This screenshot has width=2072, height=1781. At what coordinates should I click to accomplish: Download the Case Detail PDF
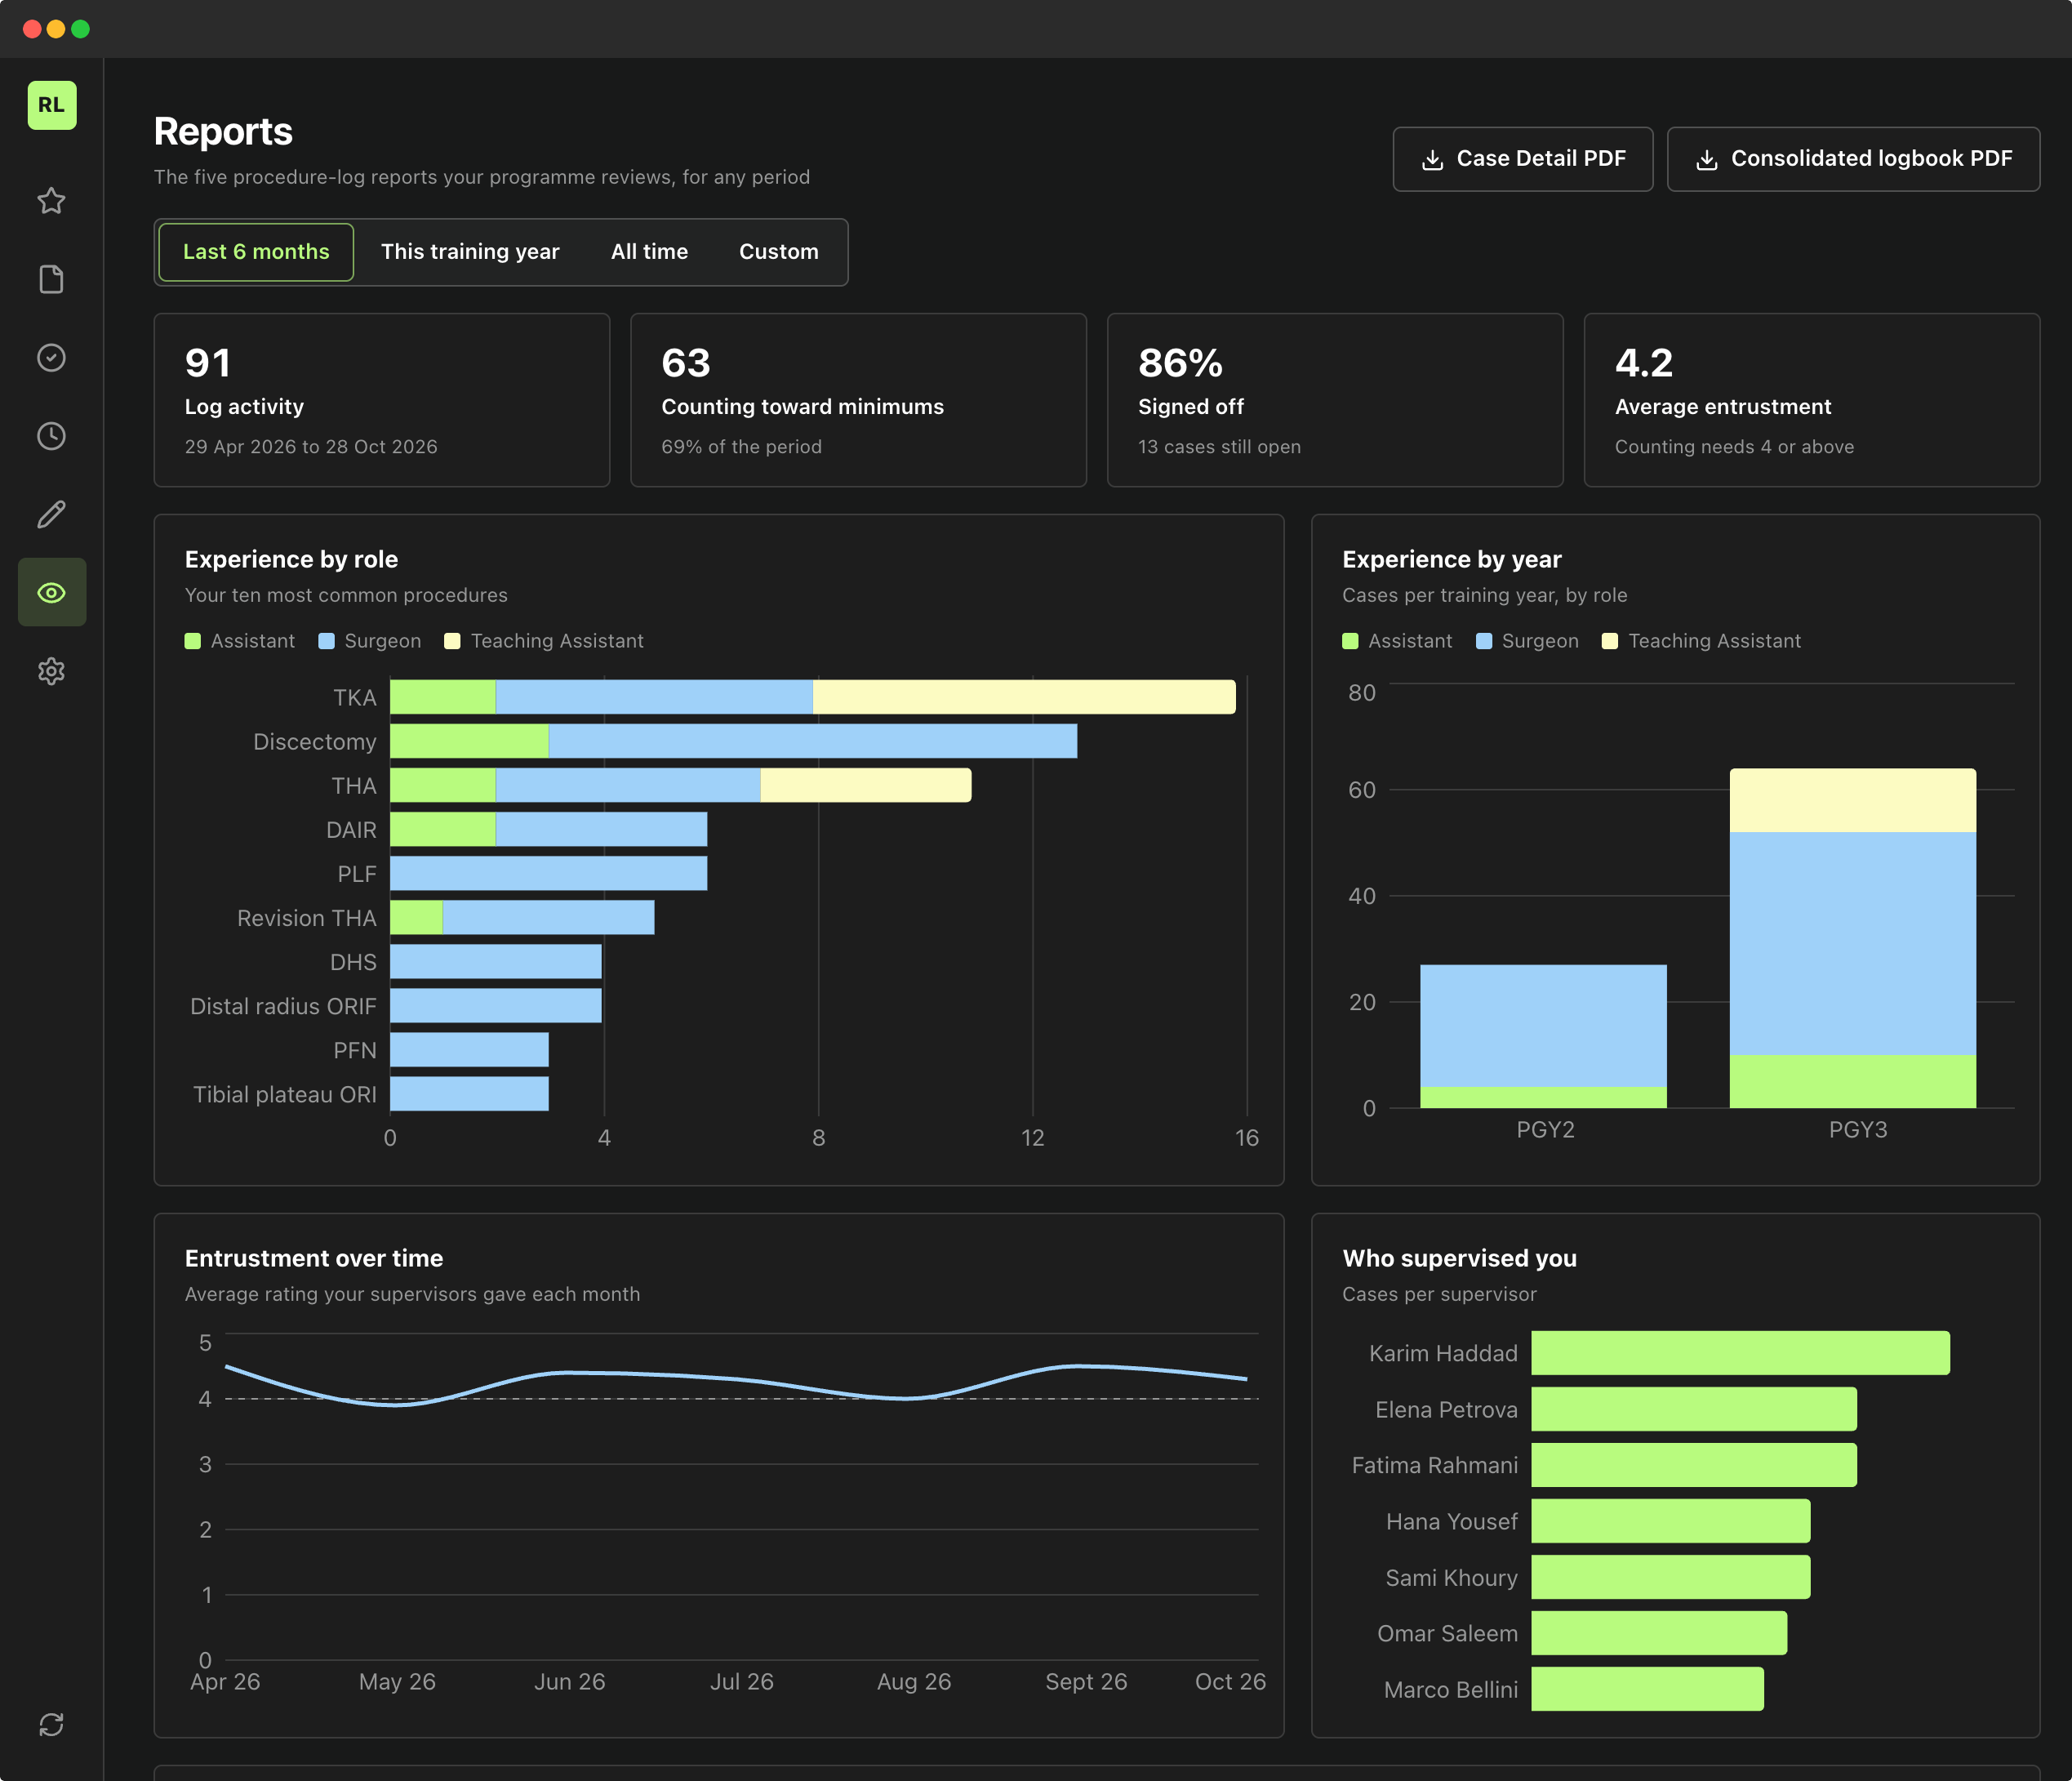pyautogui.click(x=1523, y=159)
